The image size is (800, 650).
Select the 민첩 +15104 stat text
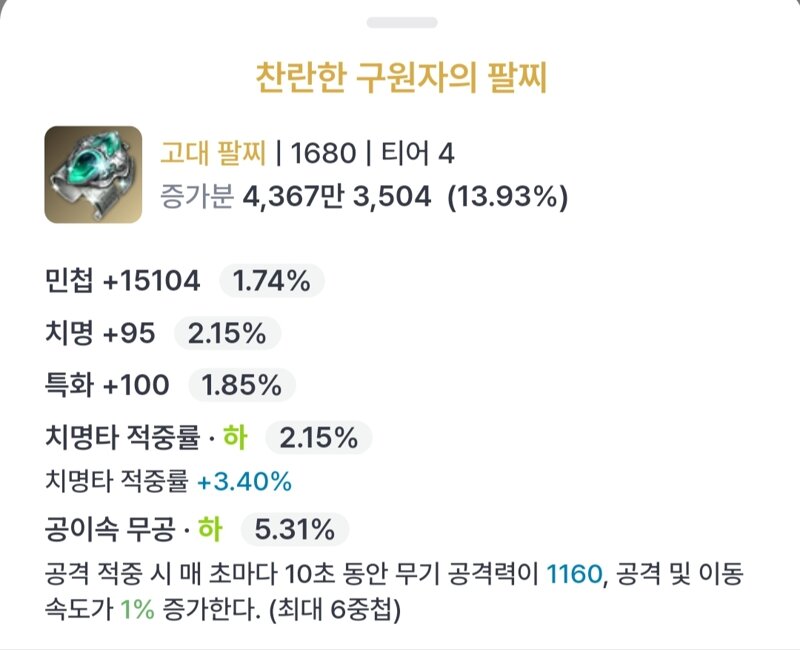point(122,281)
